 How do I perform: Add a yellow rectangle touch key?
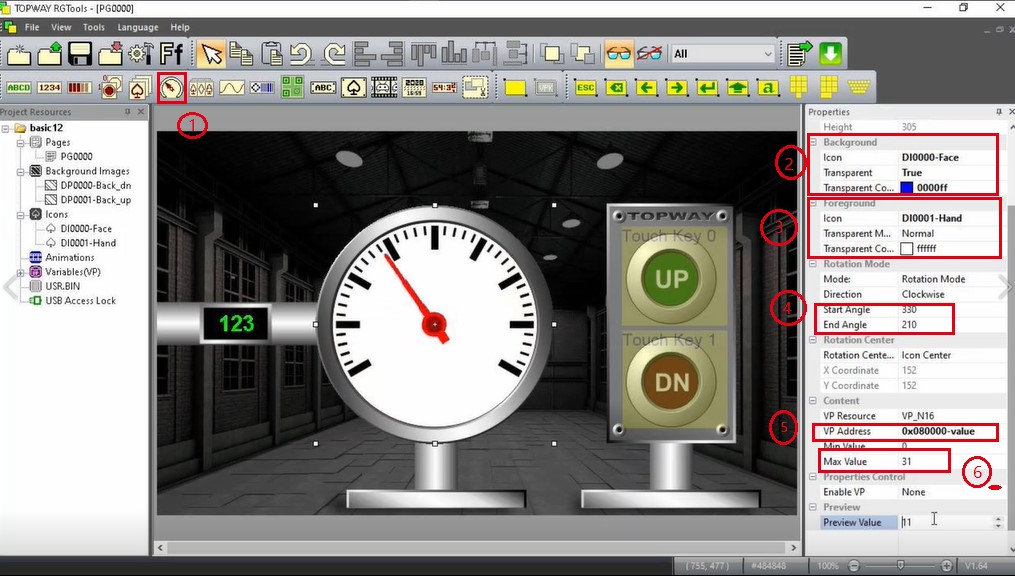[x=515, y=87]
